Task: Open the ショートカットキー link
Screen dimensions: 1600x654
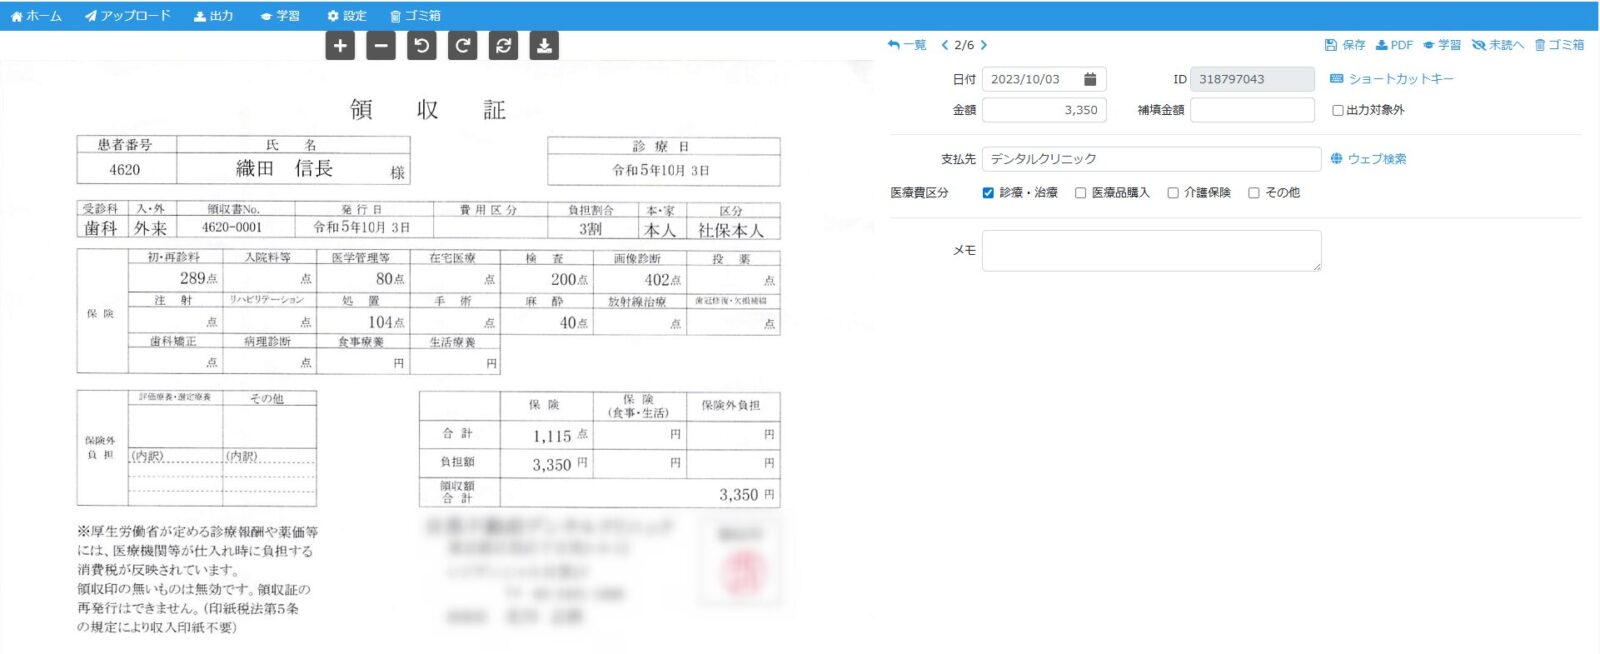Action: (x=1391, y=79)
